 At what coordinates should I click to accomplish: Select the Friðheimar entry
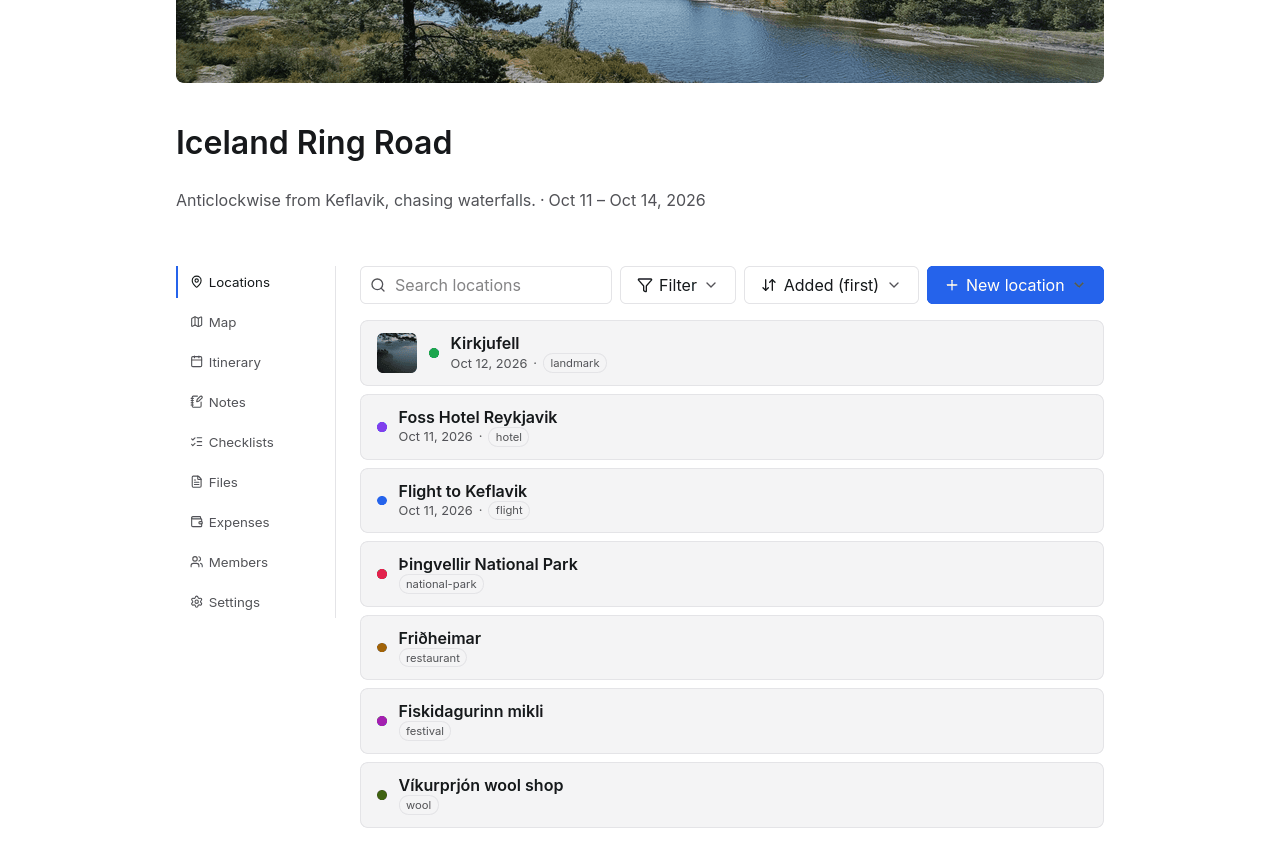coord(732,648)
